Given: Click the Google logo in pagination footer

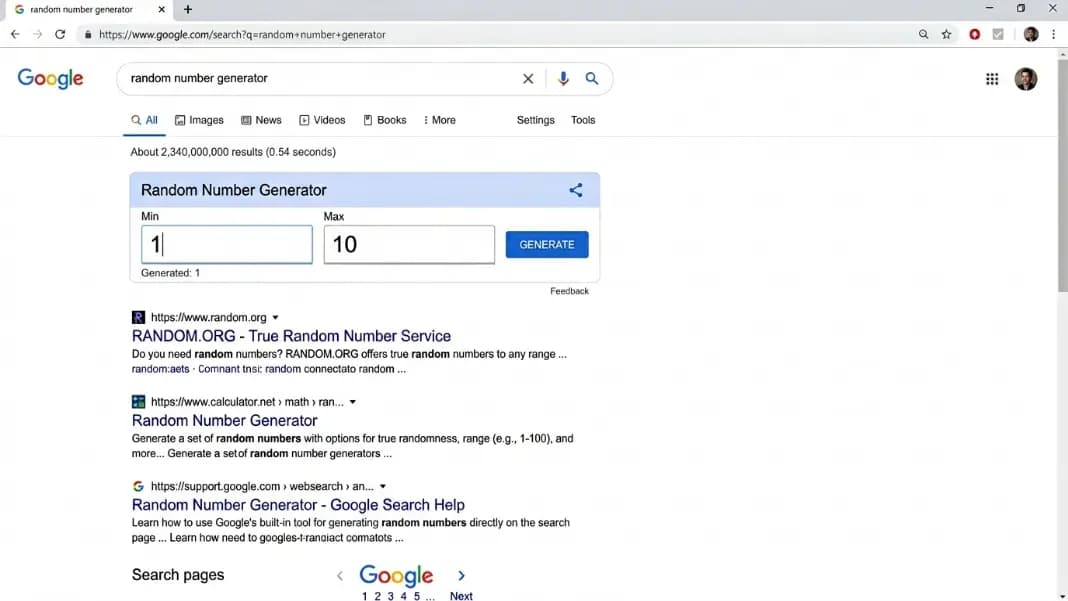Looking at the screenshot, I should [396, 576].
